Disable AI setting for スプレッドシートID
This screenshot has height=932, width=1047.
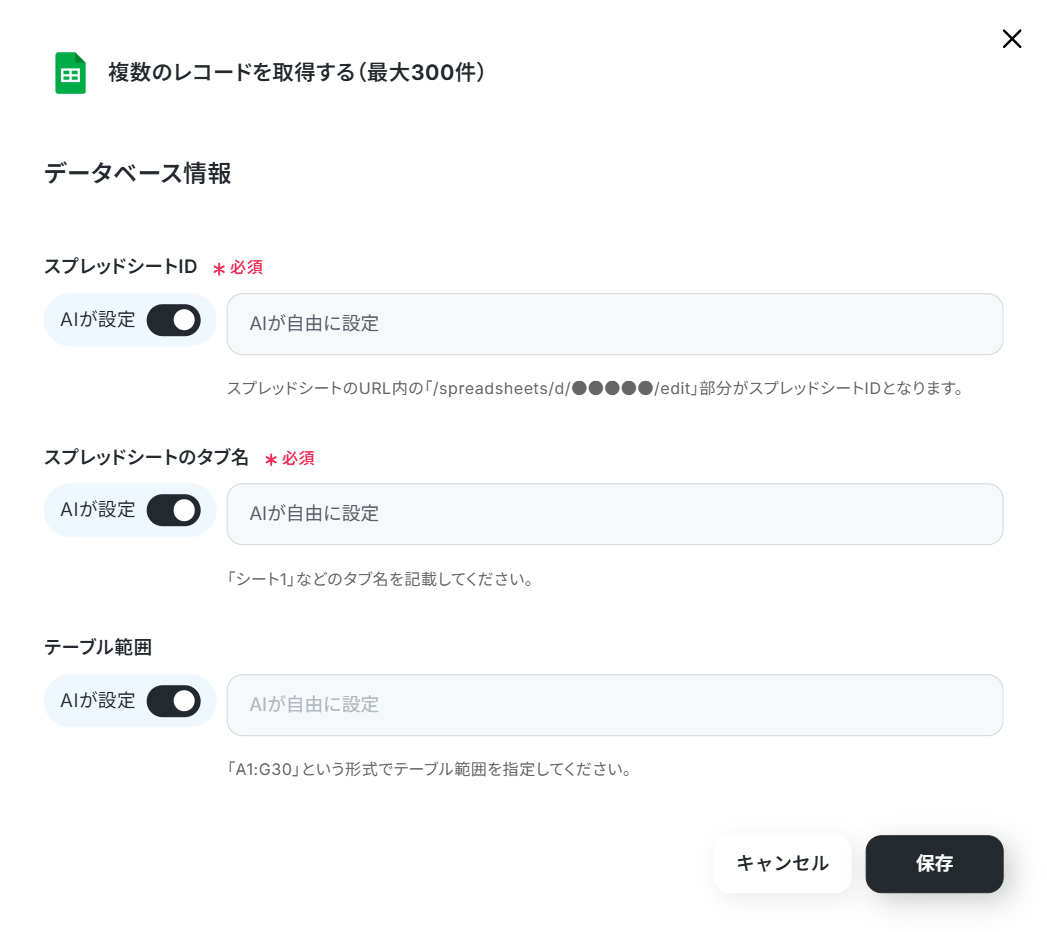[174, 320]
